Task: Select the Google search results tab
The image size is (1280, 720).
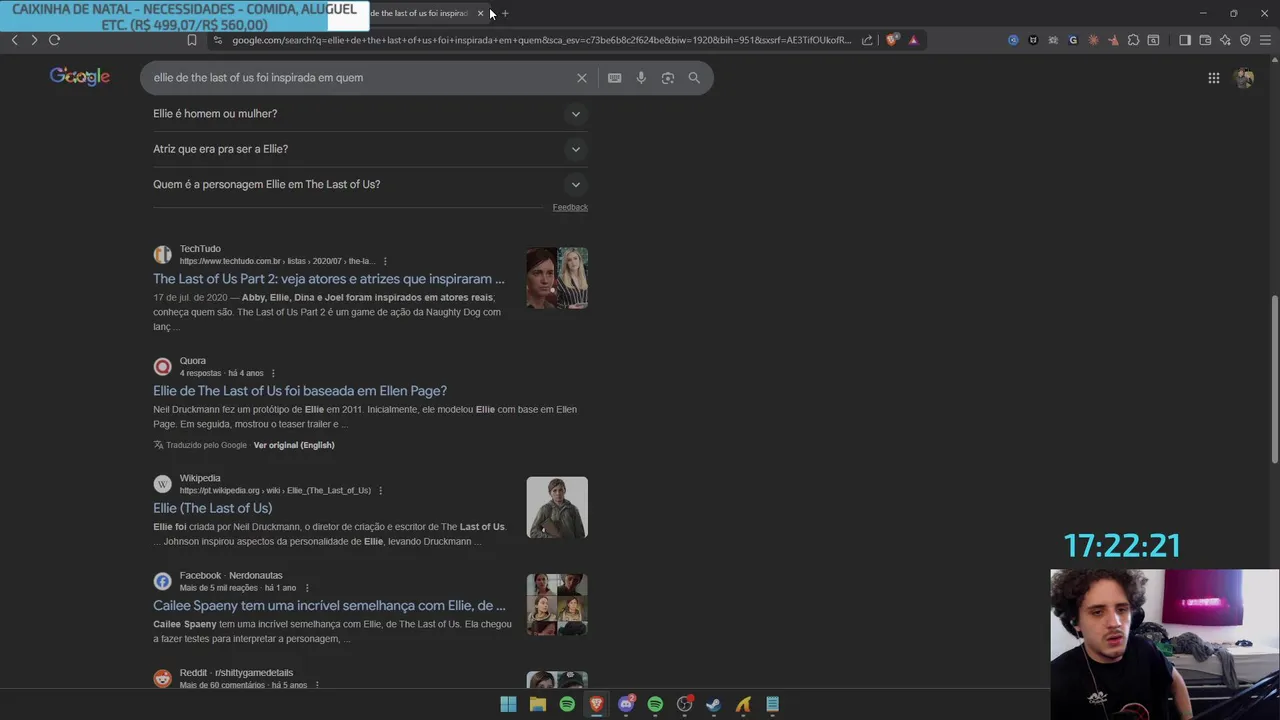Action: (420, 13)
